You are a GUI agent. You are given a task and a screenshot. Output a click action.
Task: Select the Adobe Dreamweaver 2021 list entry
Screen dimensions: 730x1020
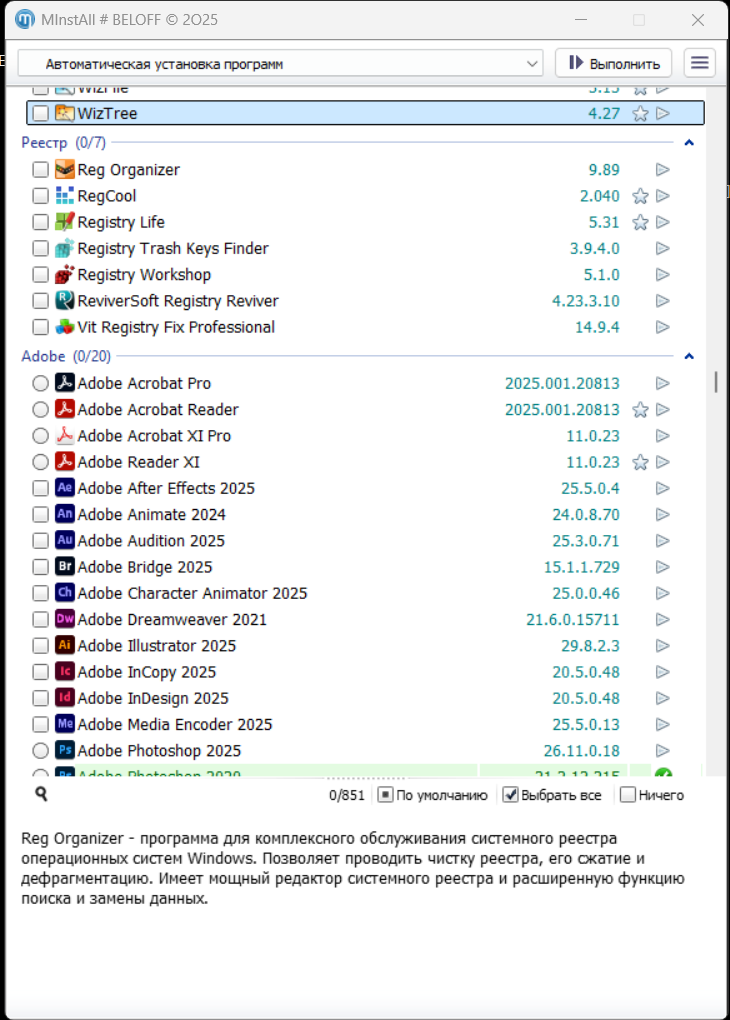[172, 619]
